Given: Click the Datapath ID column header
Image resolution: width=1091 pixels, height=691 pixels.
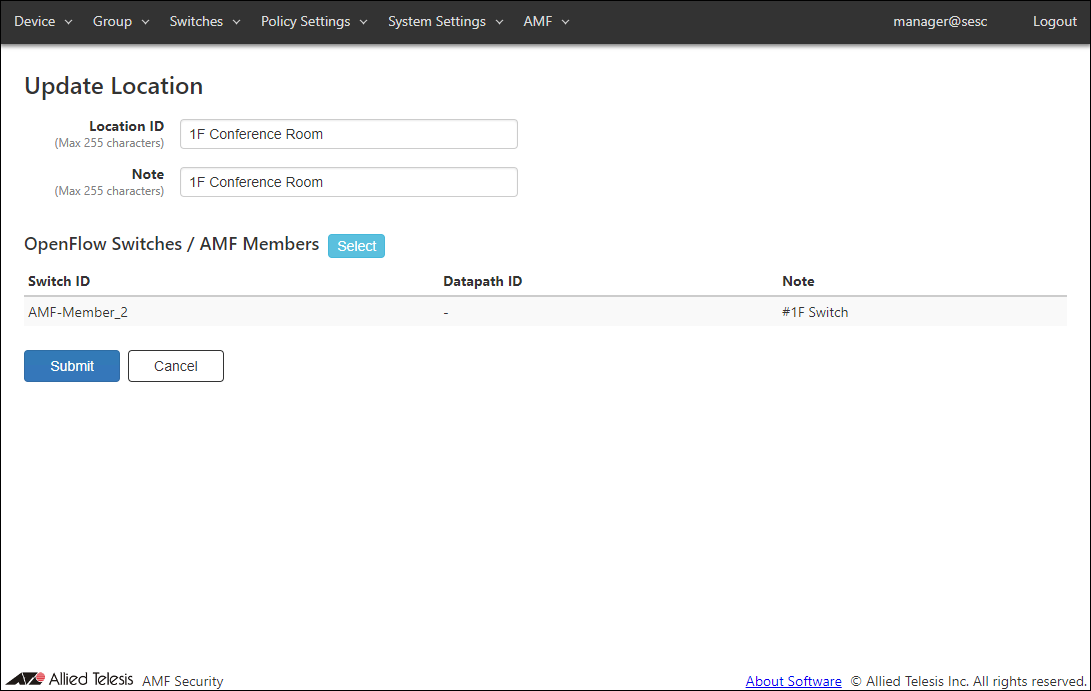Looking at the screenshot, I should pyautogui.click(x=482, y=281).
